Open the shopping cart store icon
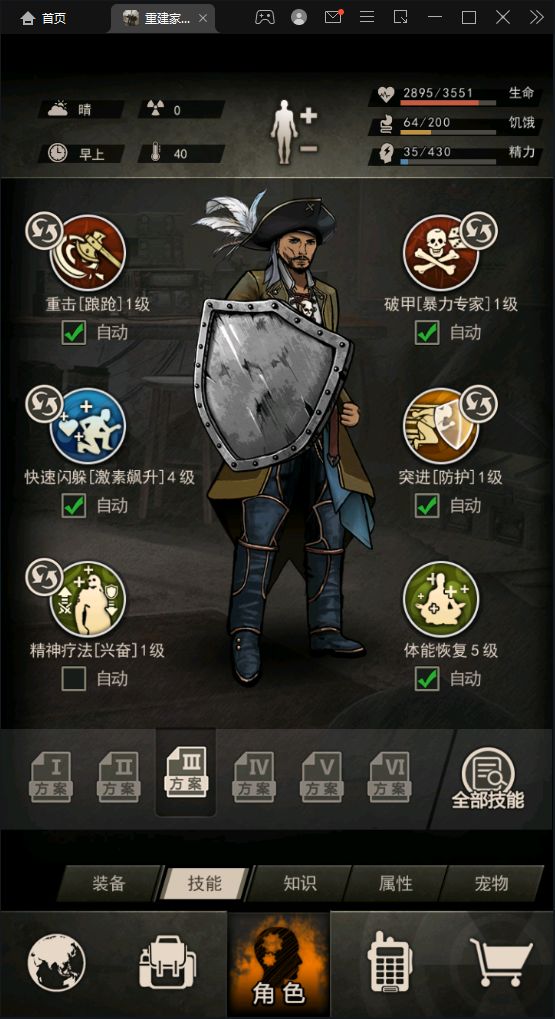Screen dimensions: 555x1019 (501, 964)
